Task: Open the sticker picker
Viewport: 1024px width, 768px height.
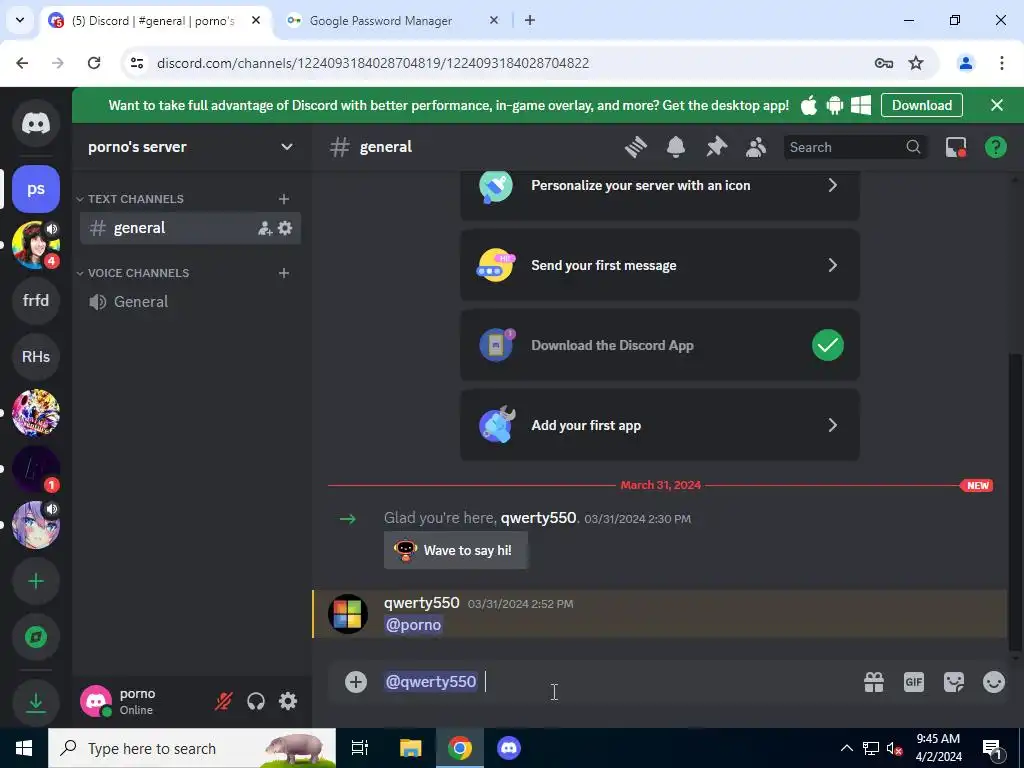Action: tap(954, 682)
